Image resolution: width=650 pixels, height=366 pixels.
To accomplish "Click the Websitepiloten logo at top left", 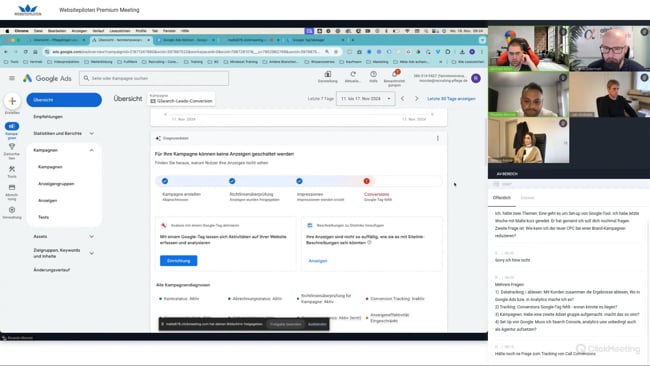I will [x=28, y=10].
